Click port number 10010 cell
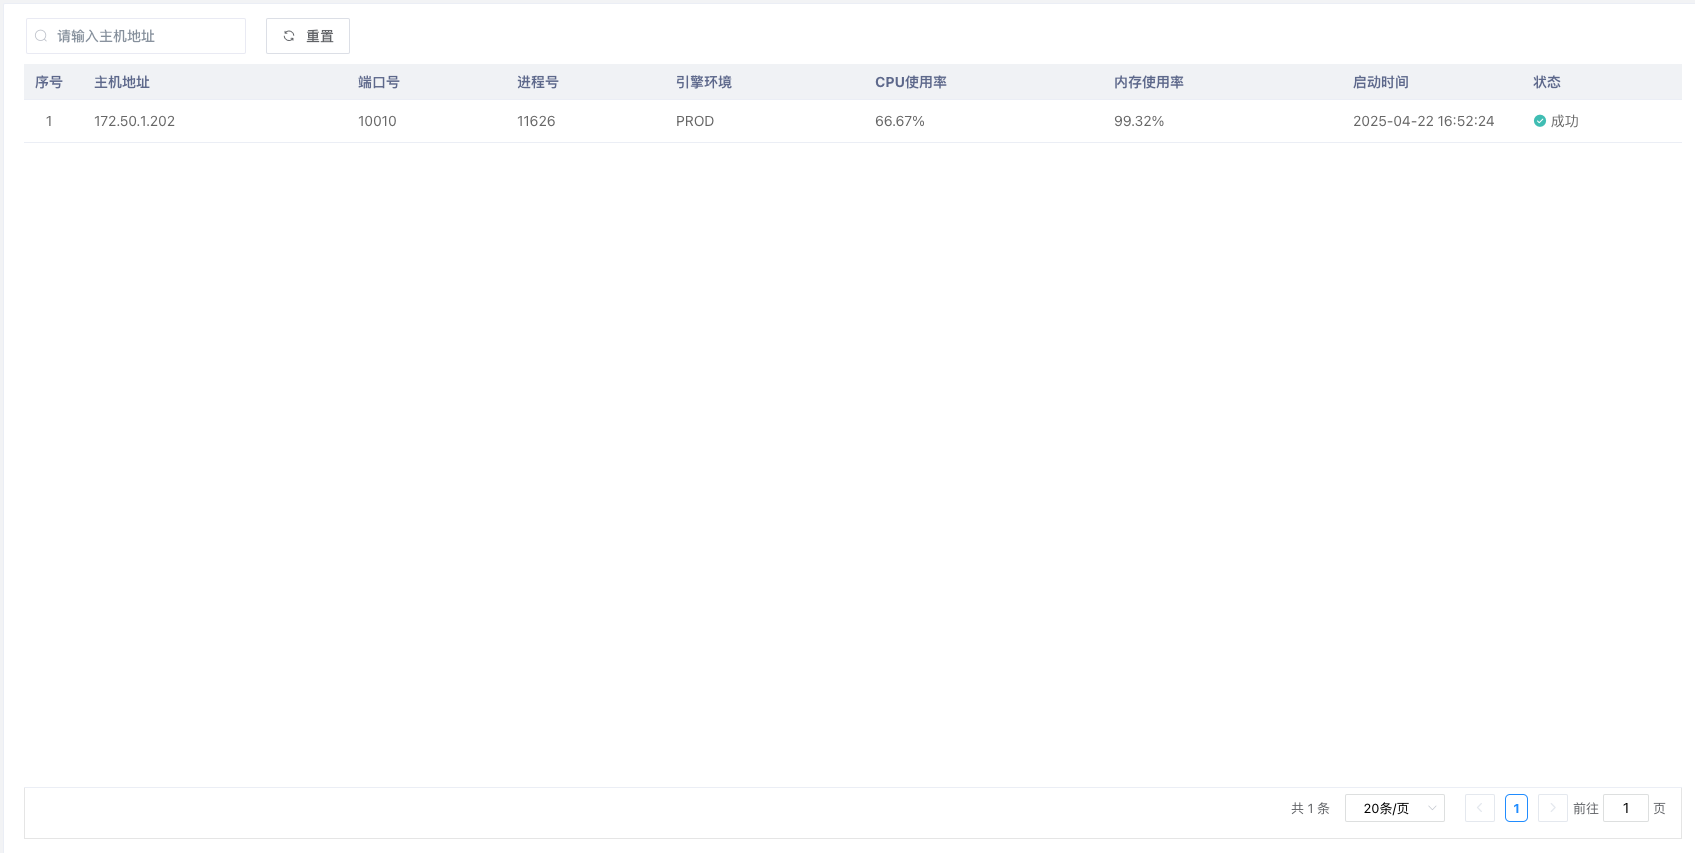The width and height of the screenshot is (1695, 853). pyautogui.click(x=377, y=121)
